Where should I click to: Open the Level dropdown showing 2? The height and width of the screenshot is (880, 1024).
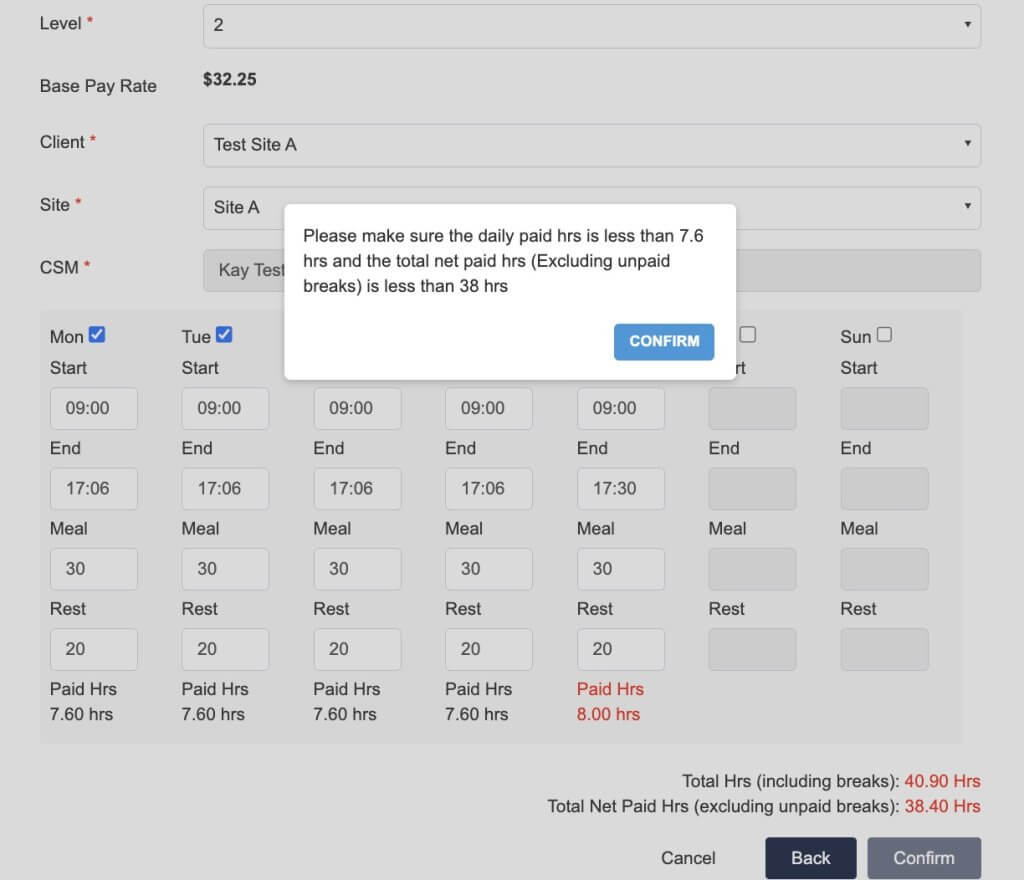[x=592, y=25]
